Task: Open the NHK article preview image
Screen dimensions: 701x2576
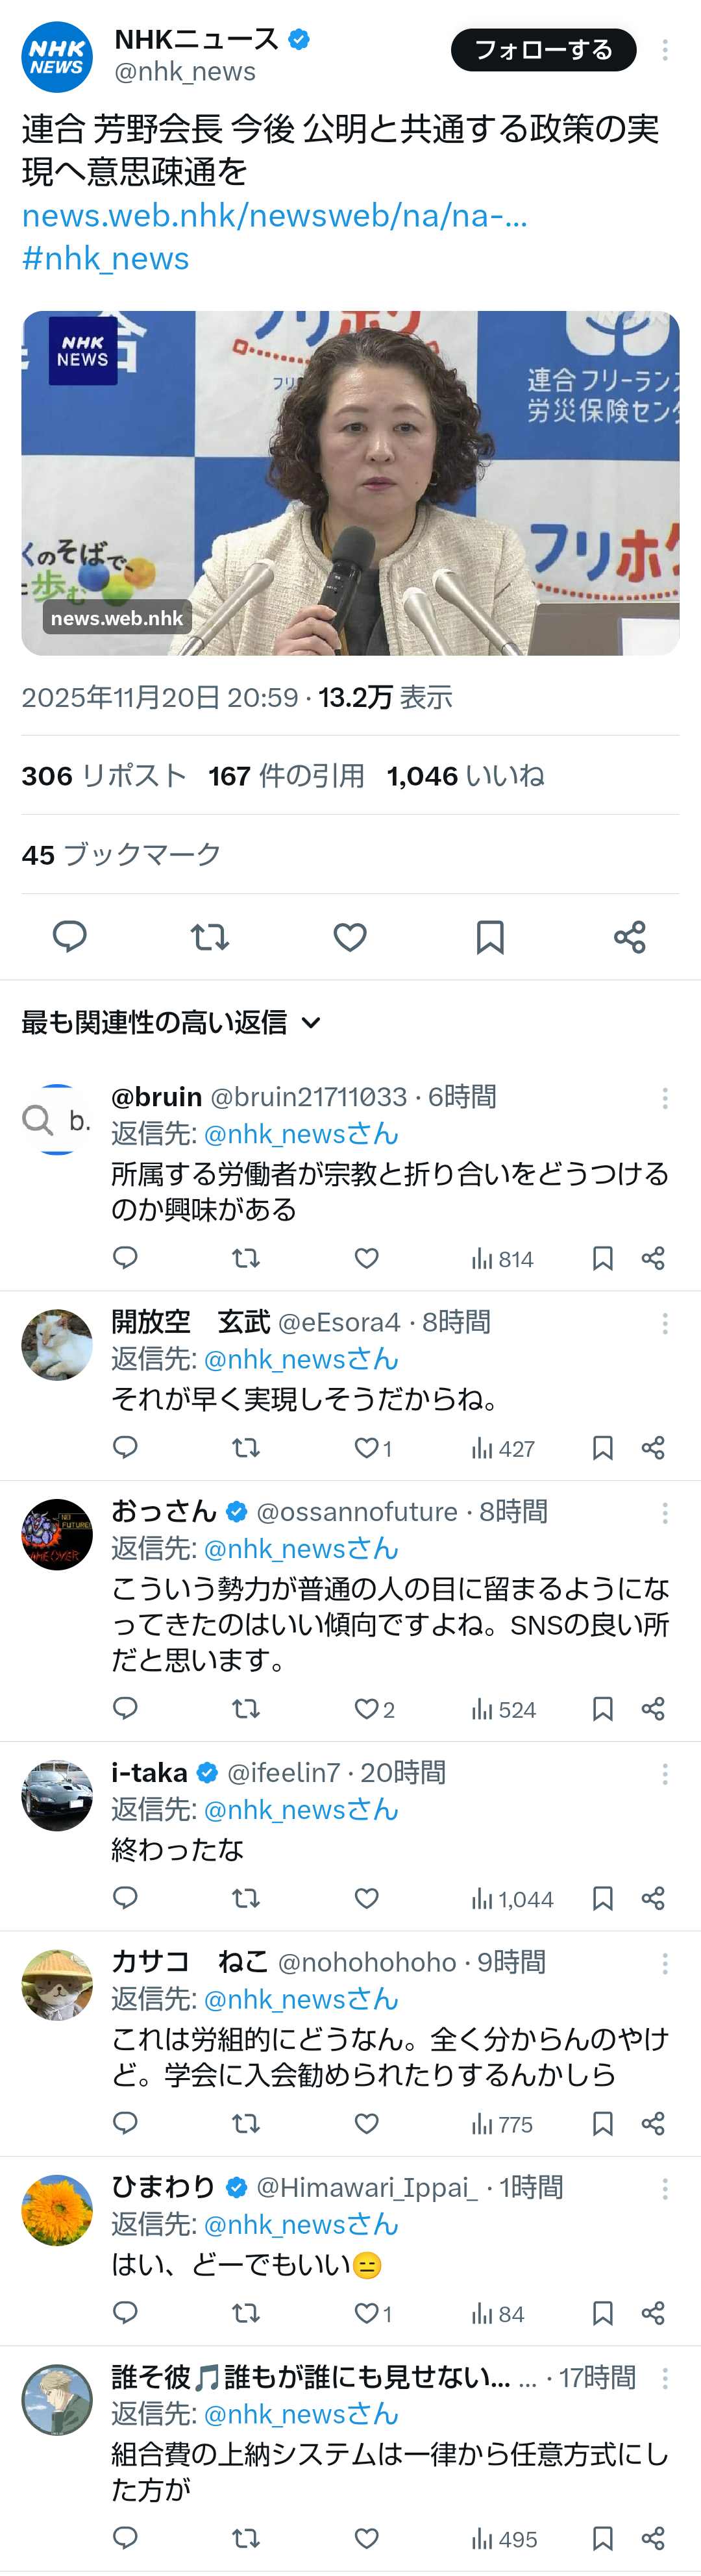Action: [x=350, y=483]
